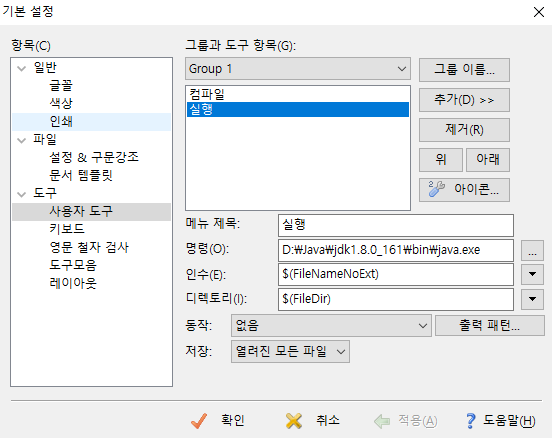
Task: Select 인쇄 in the category tree
Action: click(61, 121)
